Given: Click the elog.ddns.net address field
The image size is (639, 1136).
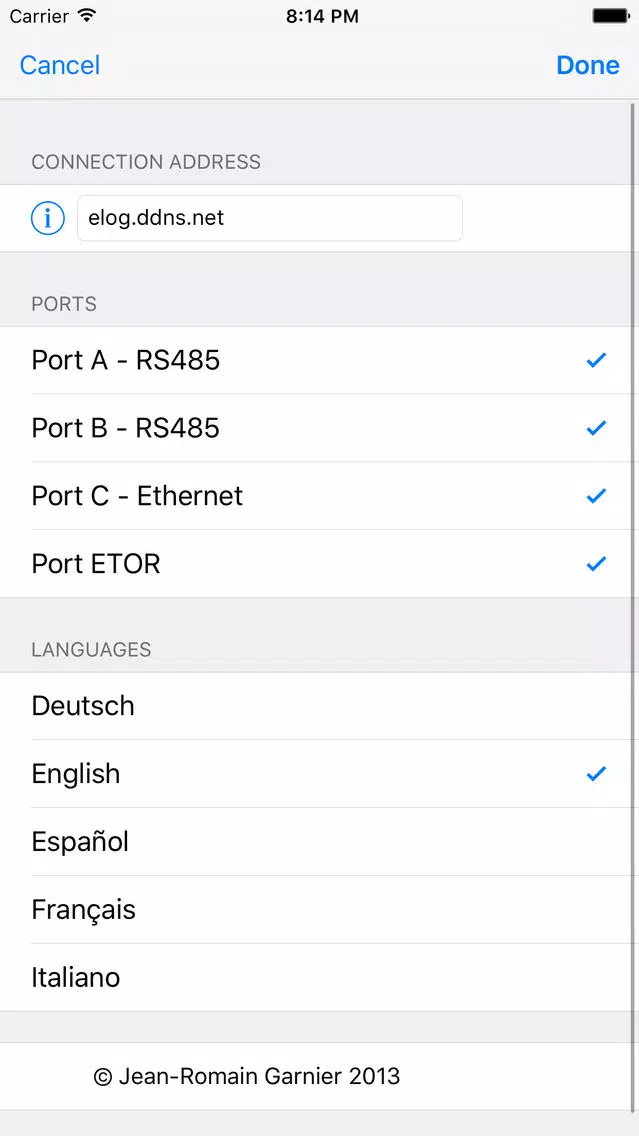Looking at the screenshot, I should pos(270,218).
